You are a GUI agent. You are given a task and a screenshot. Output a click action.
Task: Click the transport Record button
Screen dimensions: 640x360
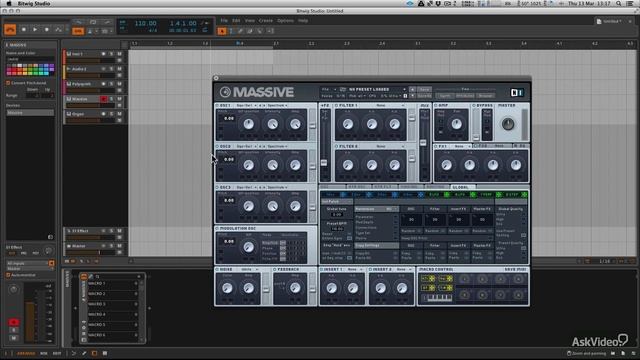point(47,29)
